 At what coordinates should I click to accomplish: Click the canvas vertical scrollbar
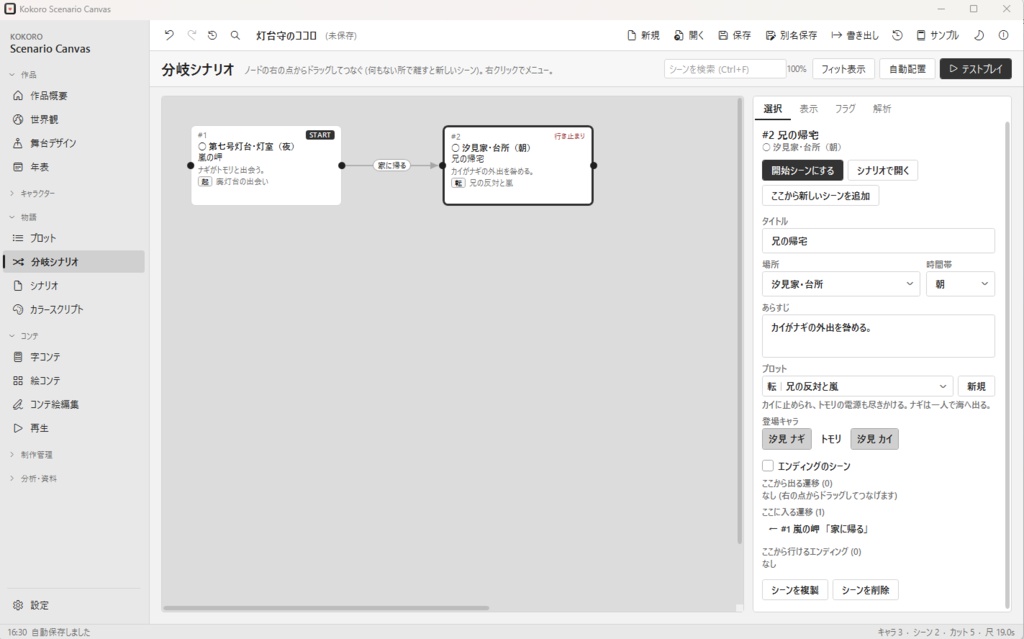[x=740, y=321]
